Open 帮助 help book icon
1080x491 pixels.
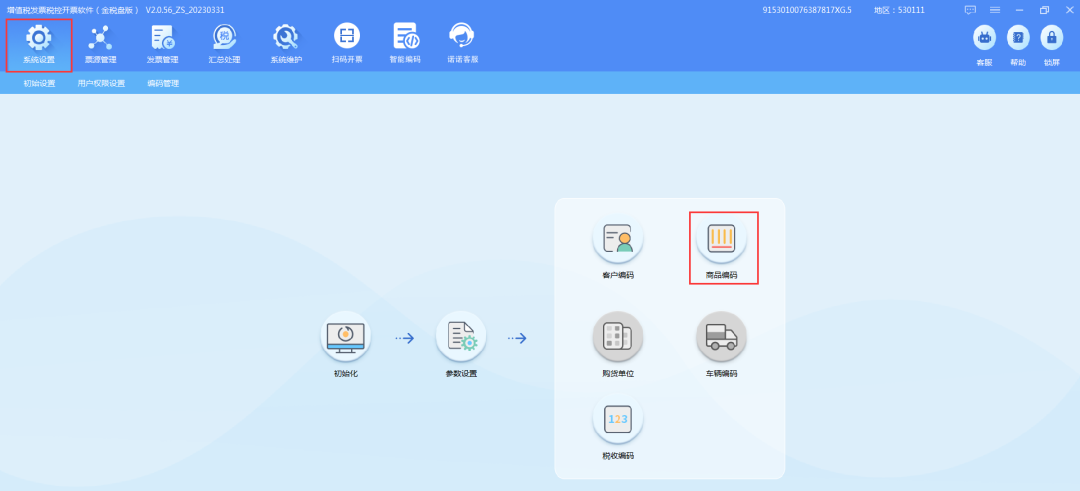[1018, 38]
